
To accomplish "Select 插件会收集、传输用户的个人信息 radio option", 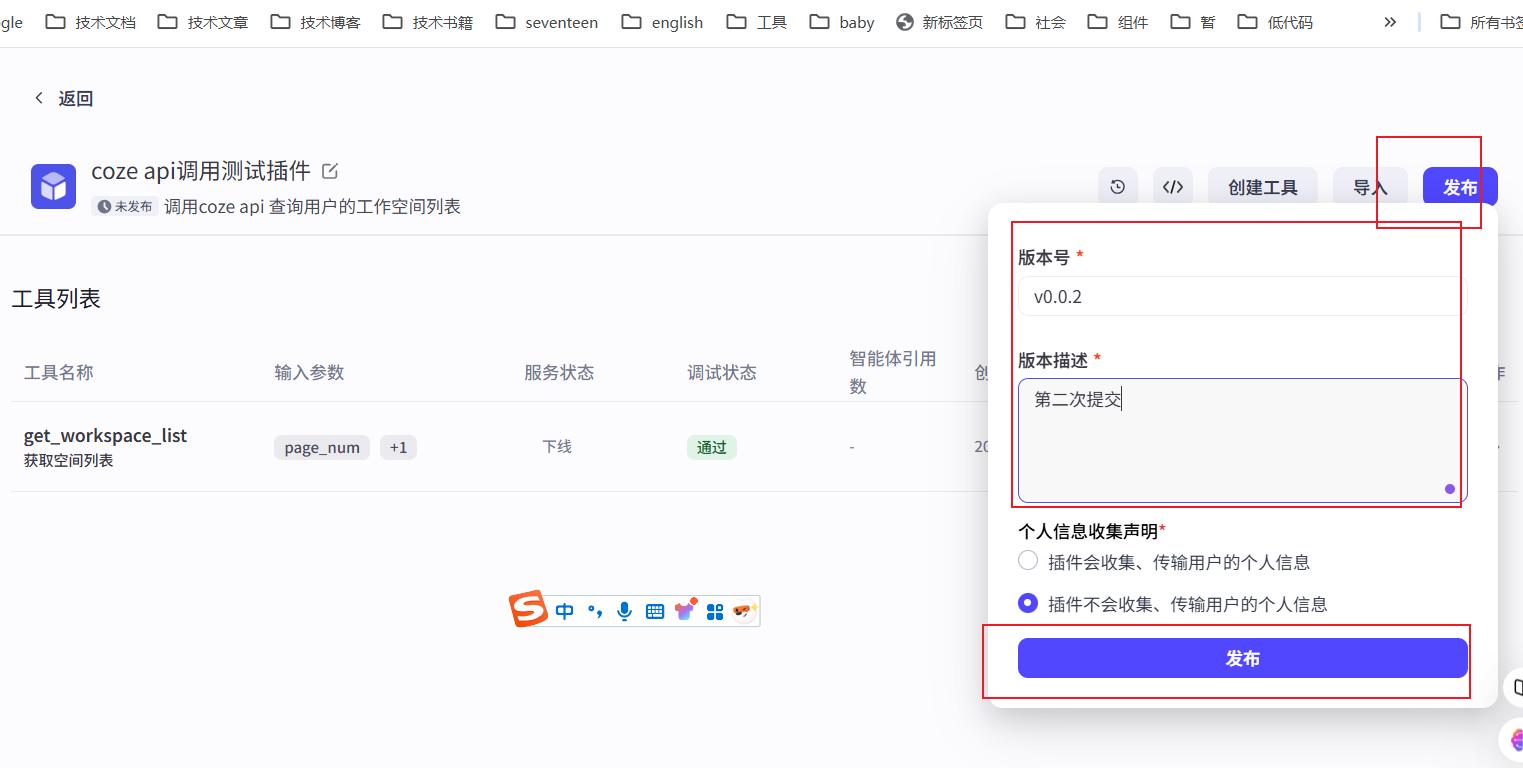I will [1027, 560].
